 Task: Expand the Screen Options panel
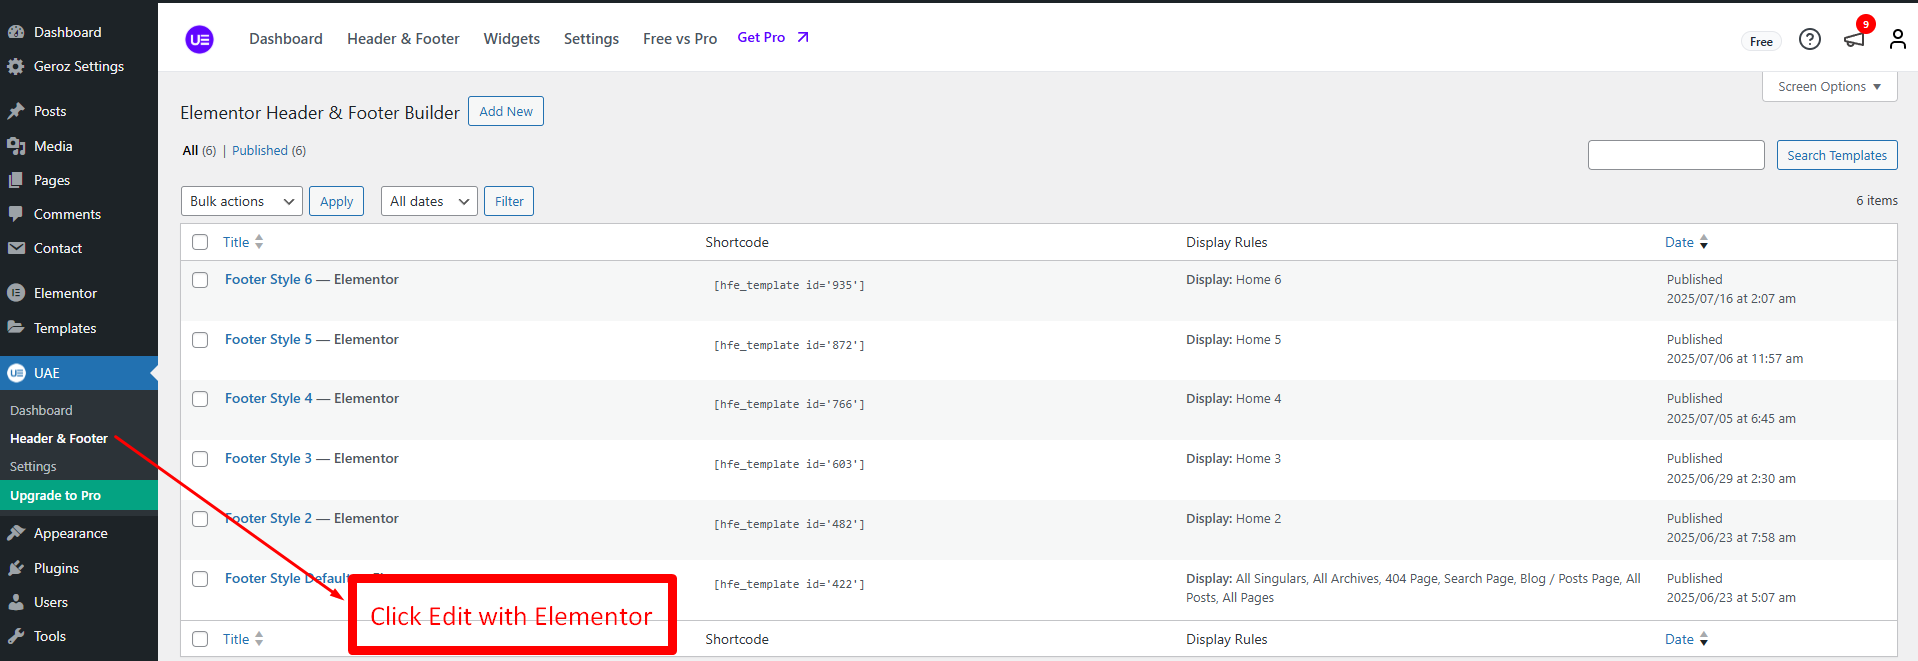tap(1828, 87)
